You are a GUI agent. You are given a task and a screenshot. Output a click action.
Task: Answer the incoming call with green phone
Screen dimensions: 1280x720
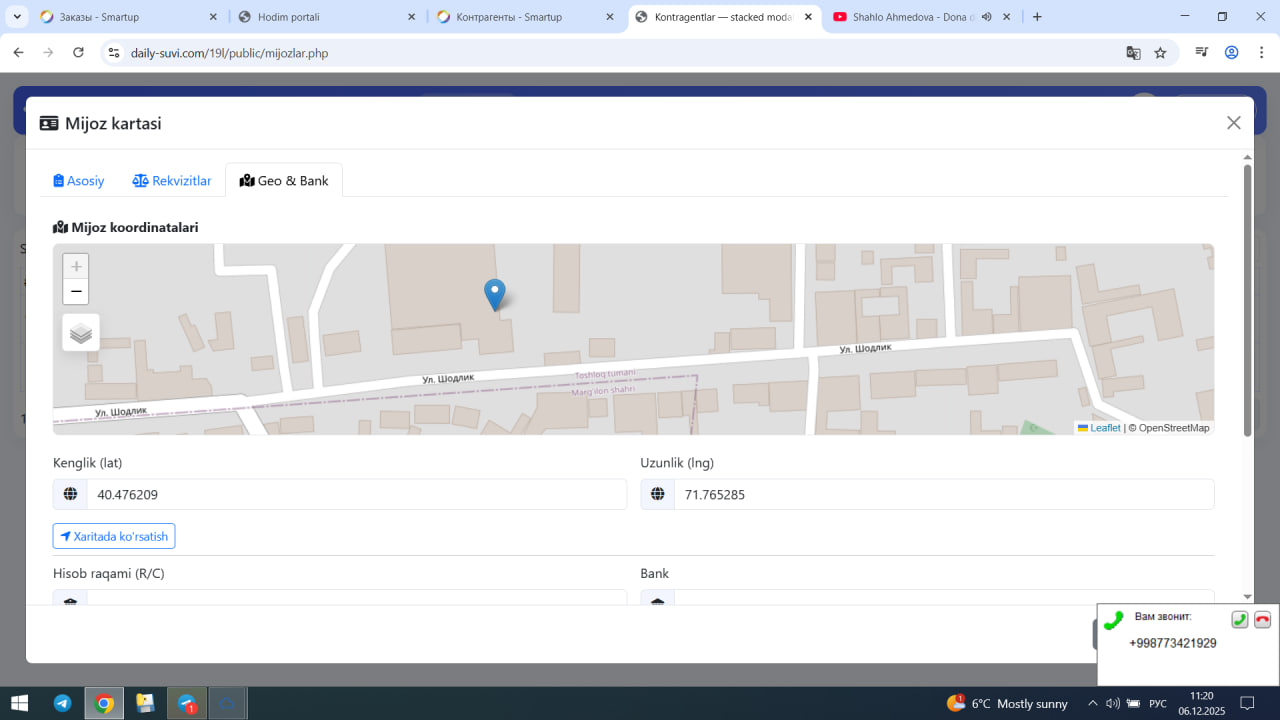[1239, 619]
